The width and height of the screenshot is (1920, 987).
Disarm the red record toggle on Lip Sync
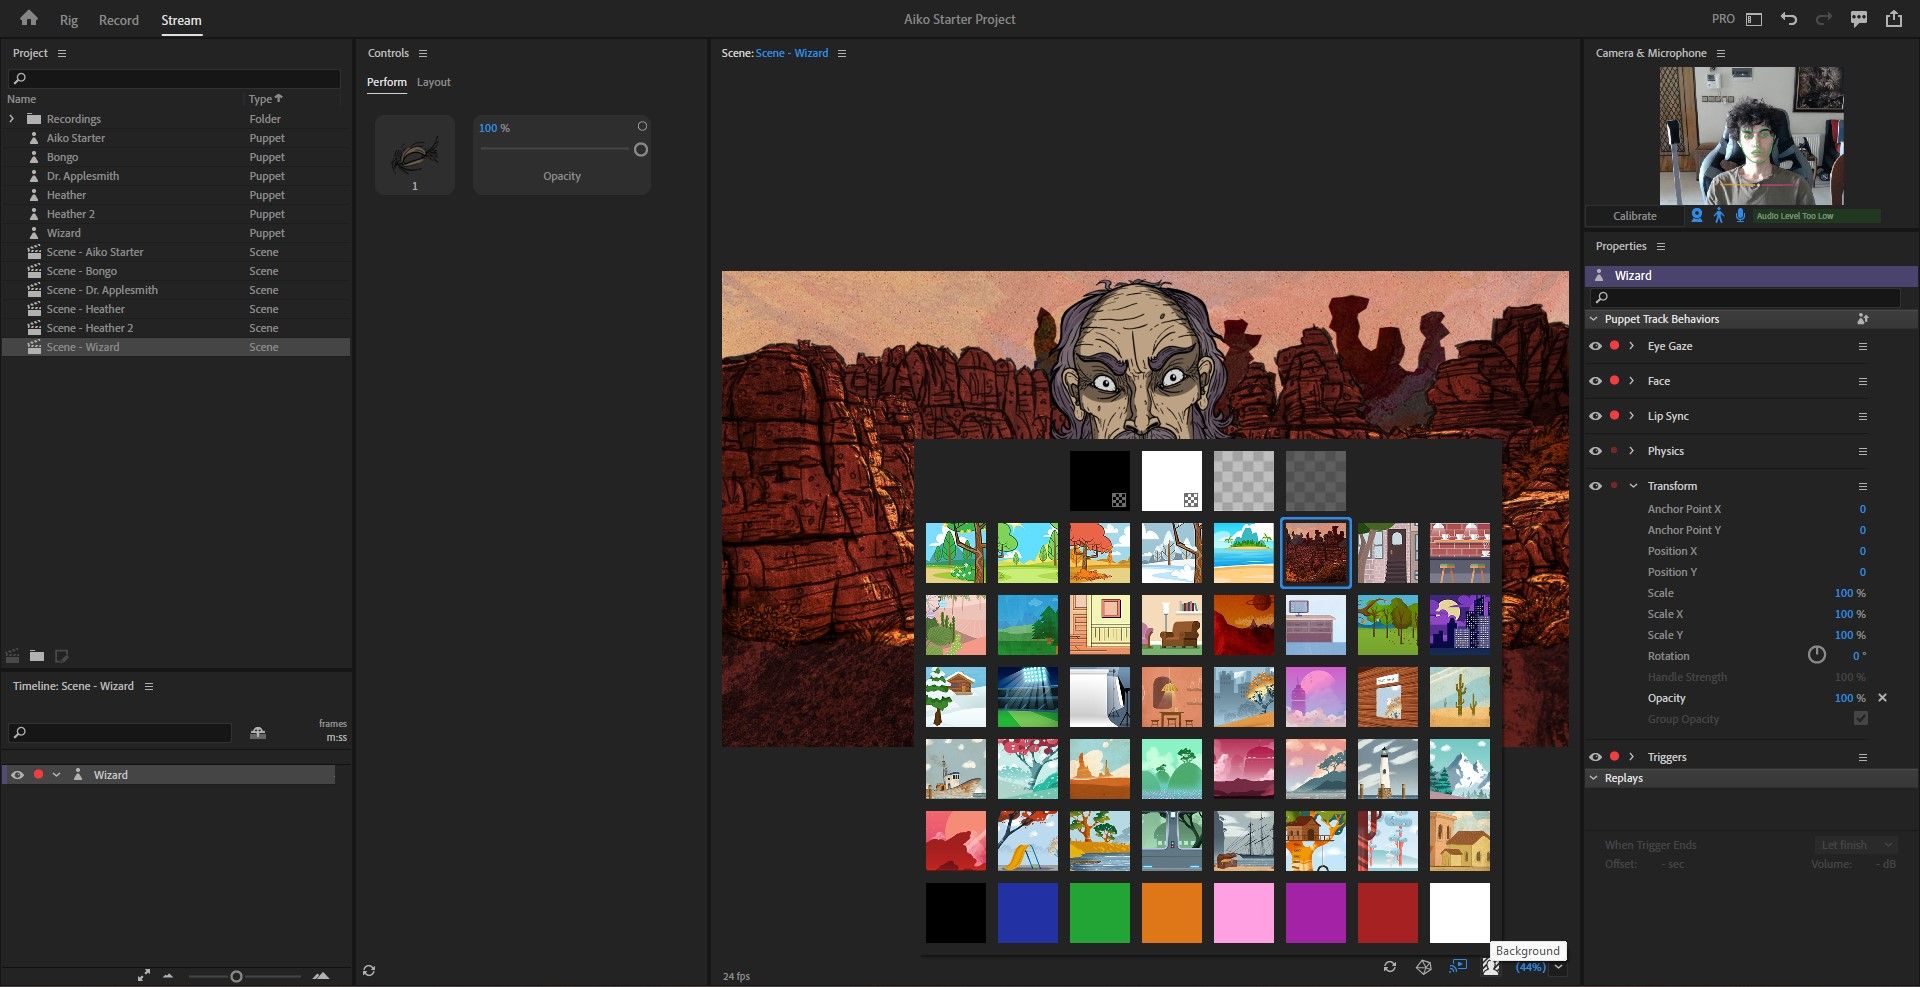(1614, 415)
